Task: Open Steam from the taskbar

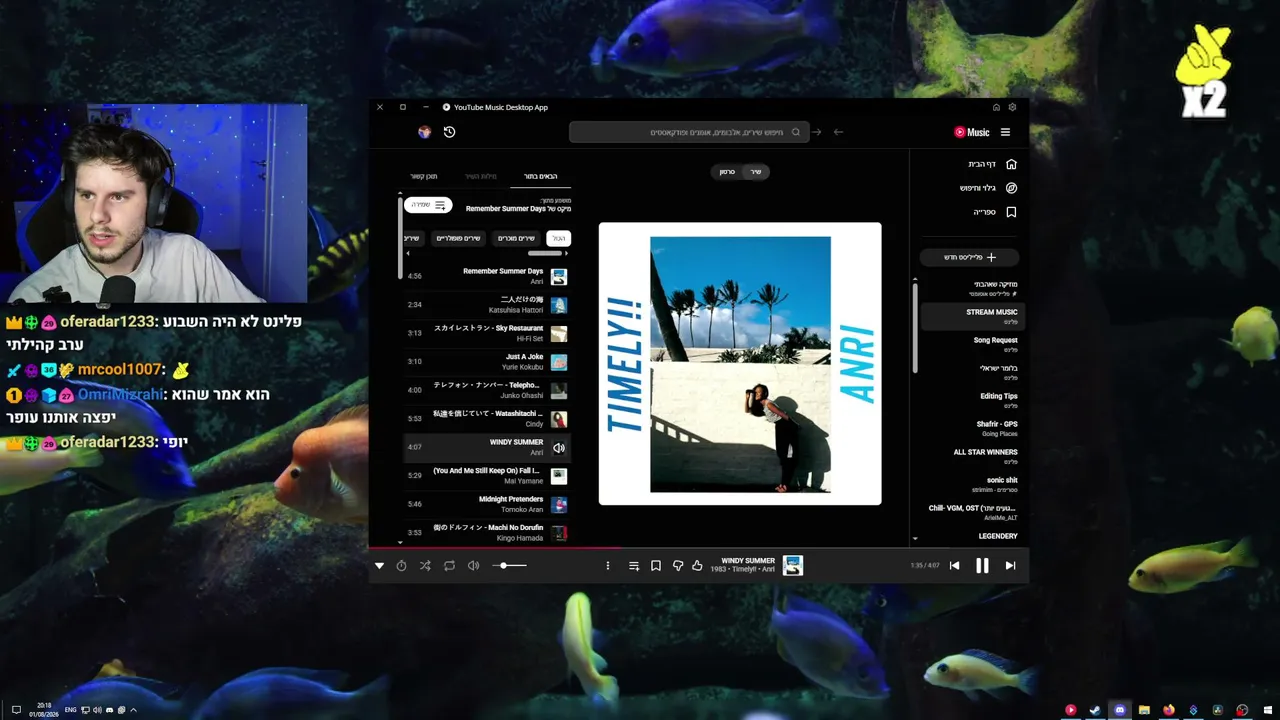Action: click(1095, 710)
